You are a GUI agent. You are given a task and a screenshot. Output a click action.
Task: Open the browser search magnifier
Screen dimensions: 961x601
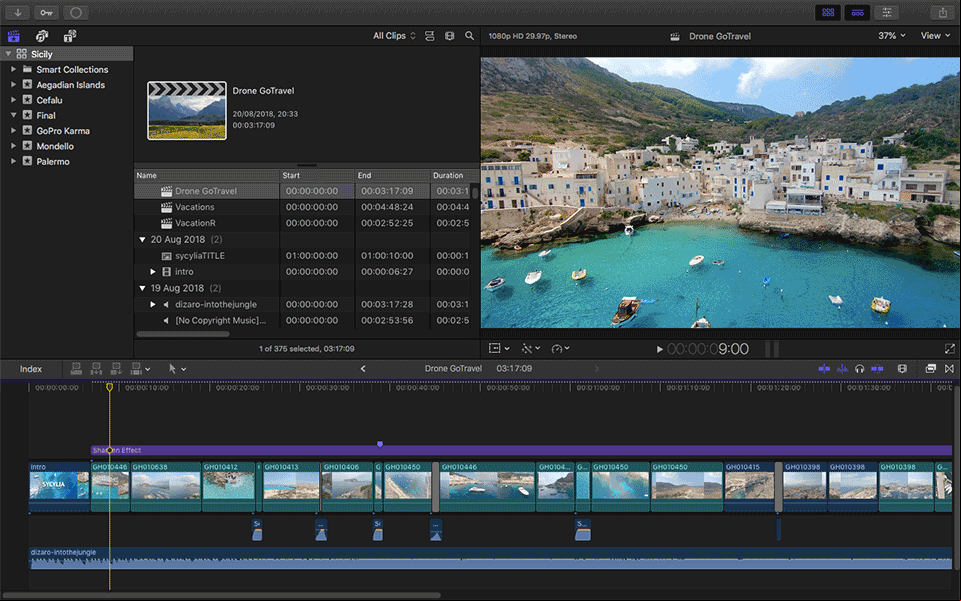[x=469, y=36]
